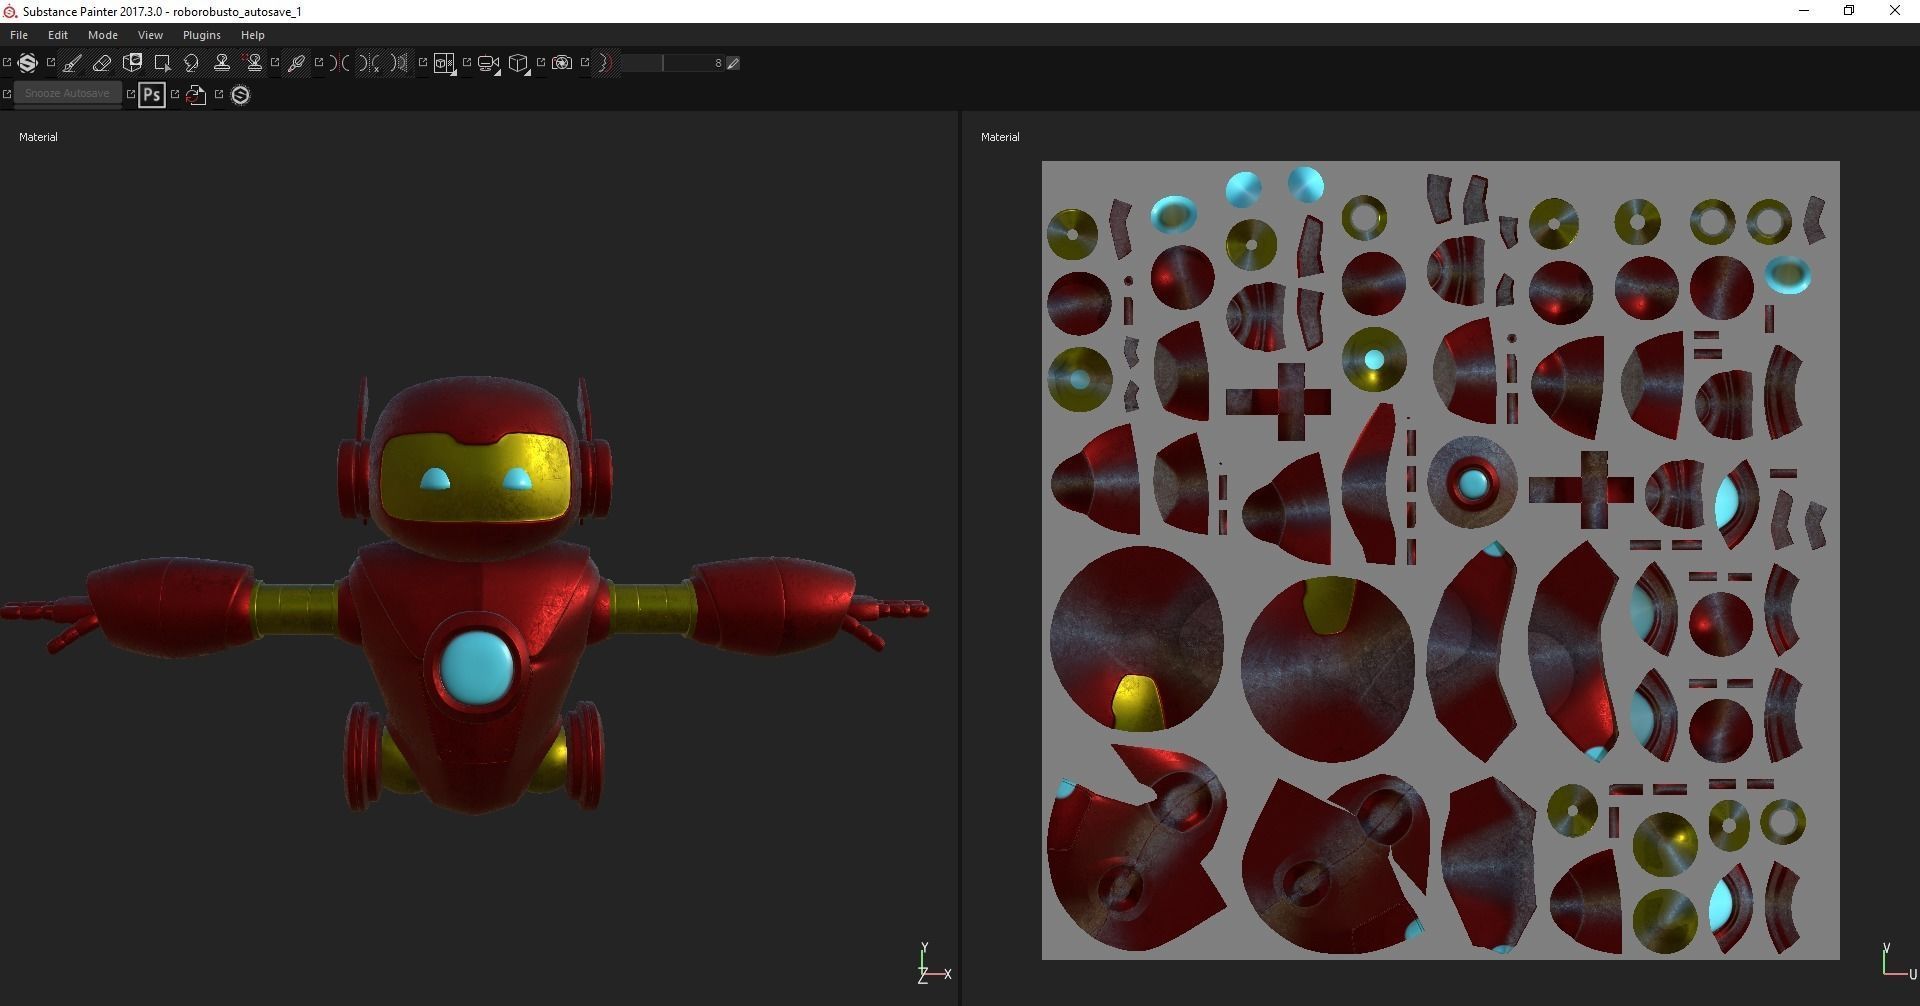Click the detach arrow before the Substance logo
The image size is (1920, 1006).
[7, 62]
